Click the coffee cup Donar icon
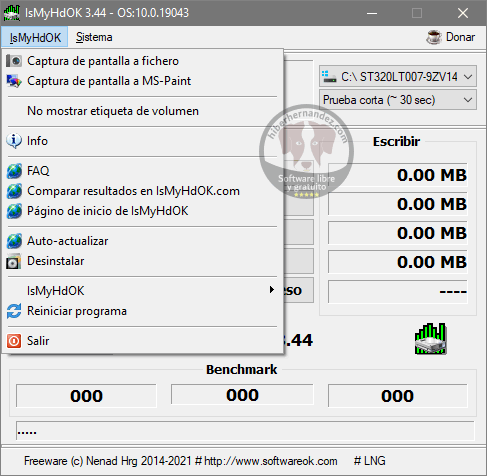 coord(434,37)
